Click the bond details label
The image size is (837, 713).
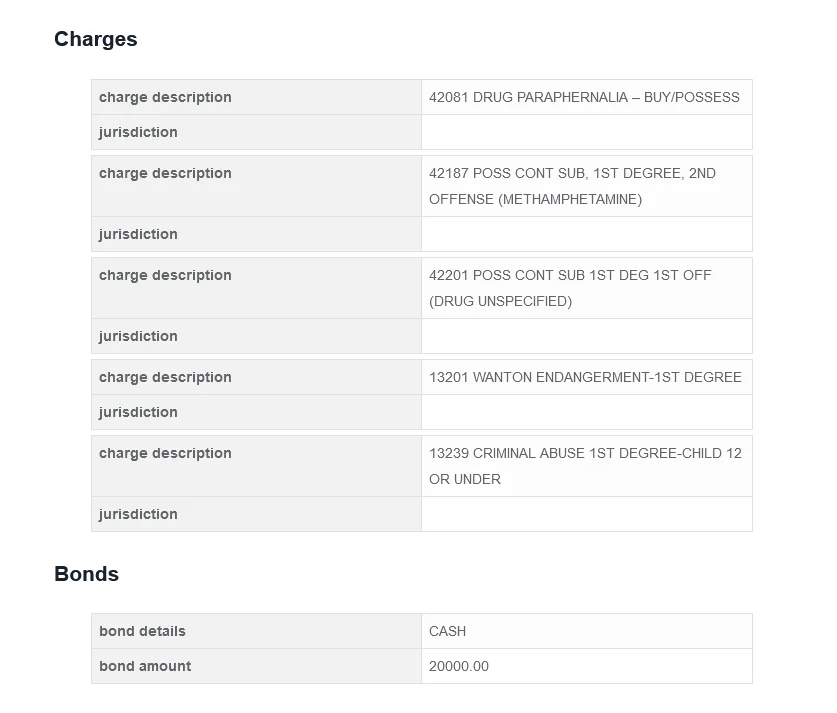pos(142,631)
